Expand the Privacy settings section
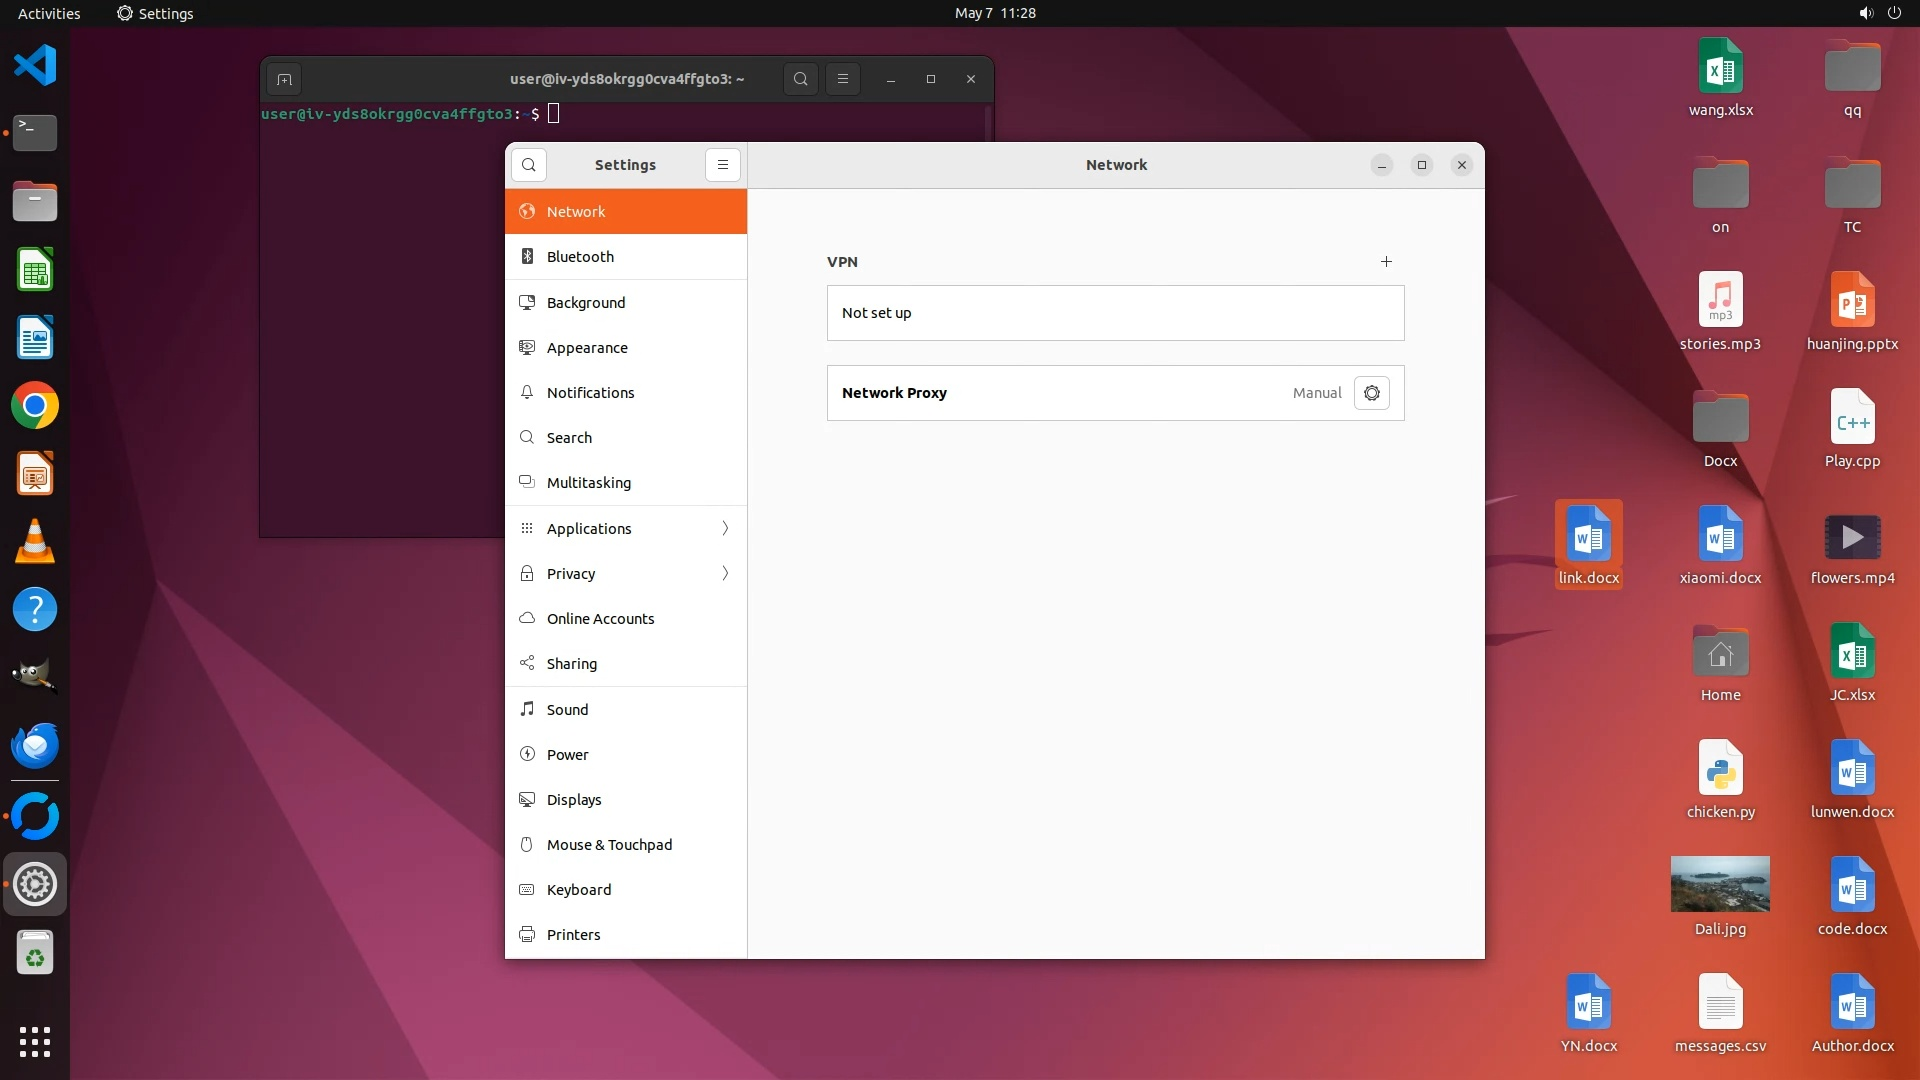 coord(626,573)
